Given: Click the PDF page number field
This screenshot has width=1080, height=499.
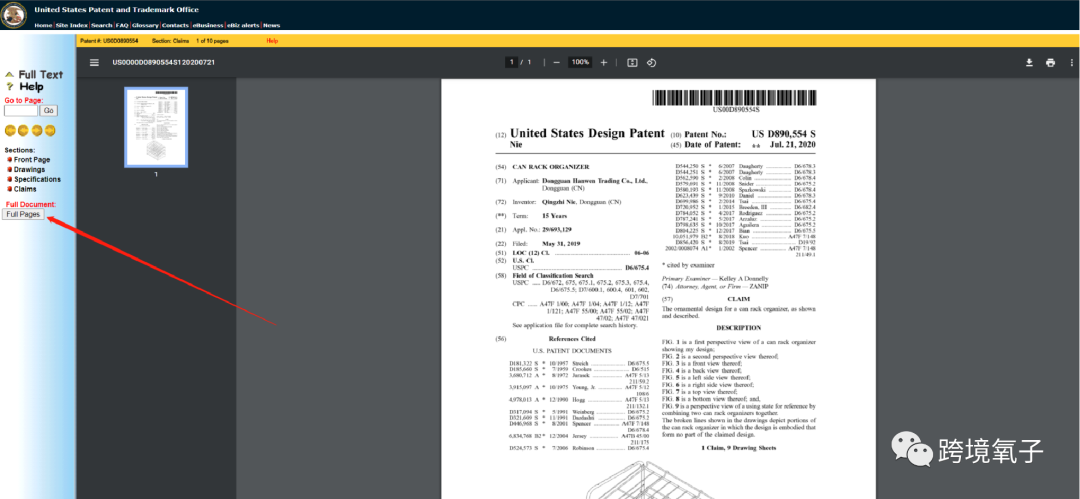Looking at the screenshot, I should click(x=512, y=63).
